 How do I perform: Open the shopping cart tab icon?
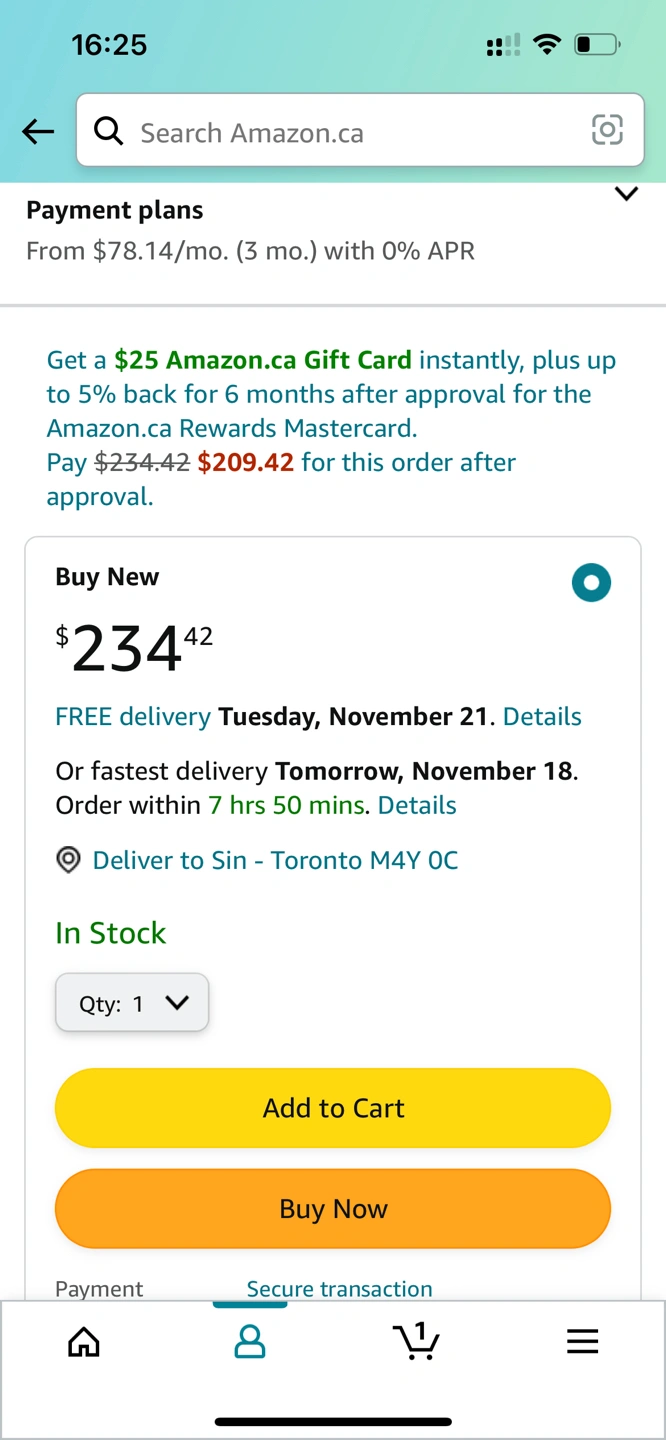click(416, 1341)
